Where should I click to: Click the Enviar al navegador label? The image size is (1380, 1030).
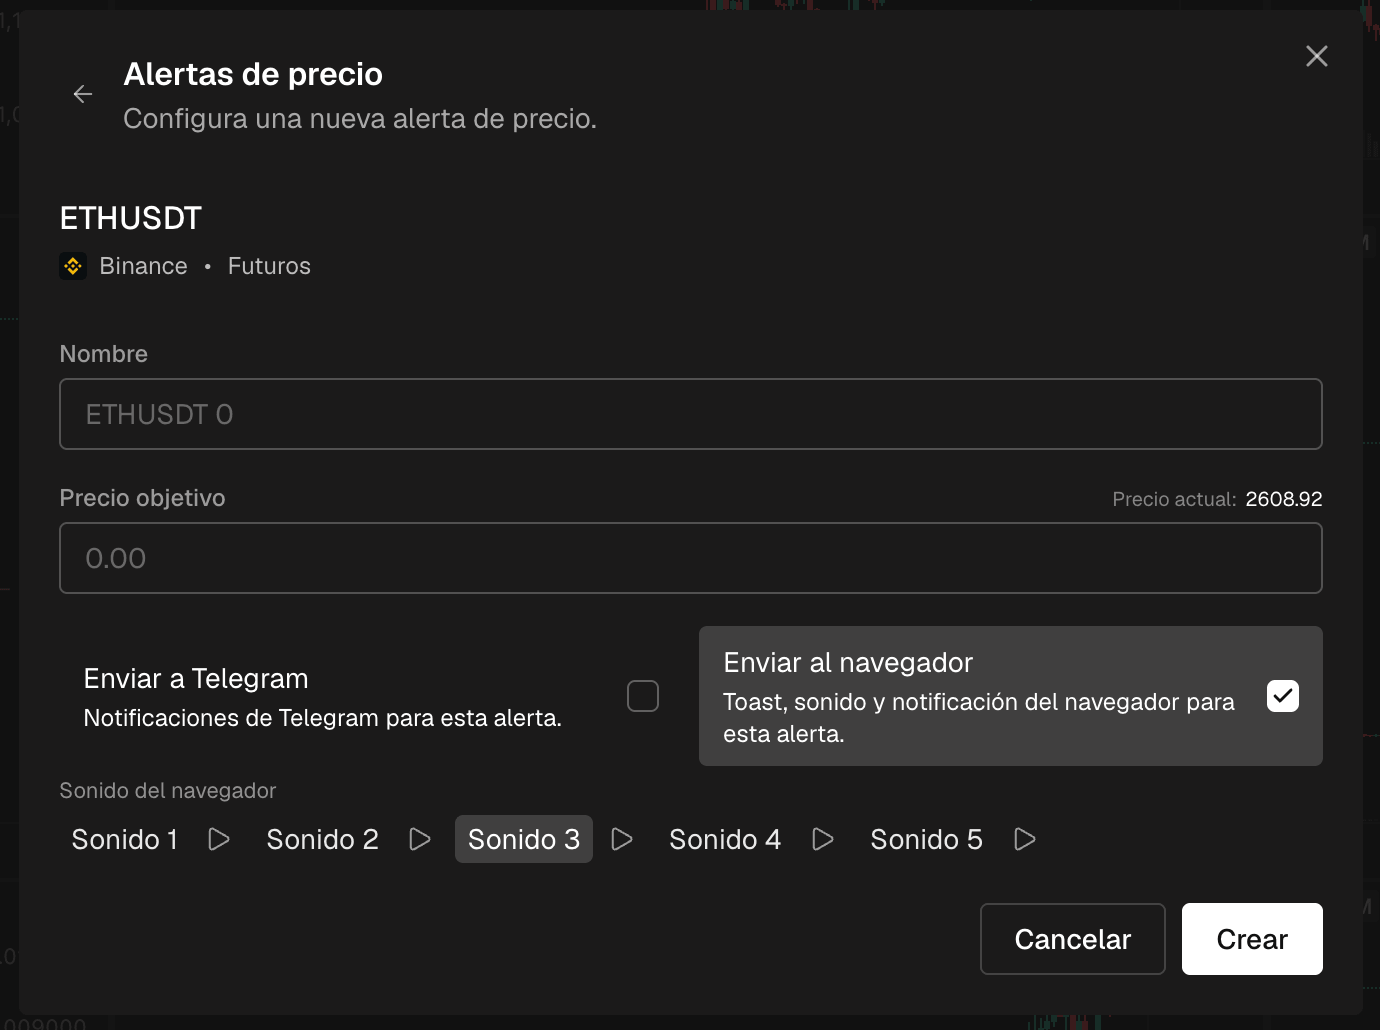848,663
